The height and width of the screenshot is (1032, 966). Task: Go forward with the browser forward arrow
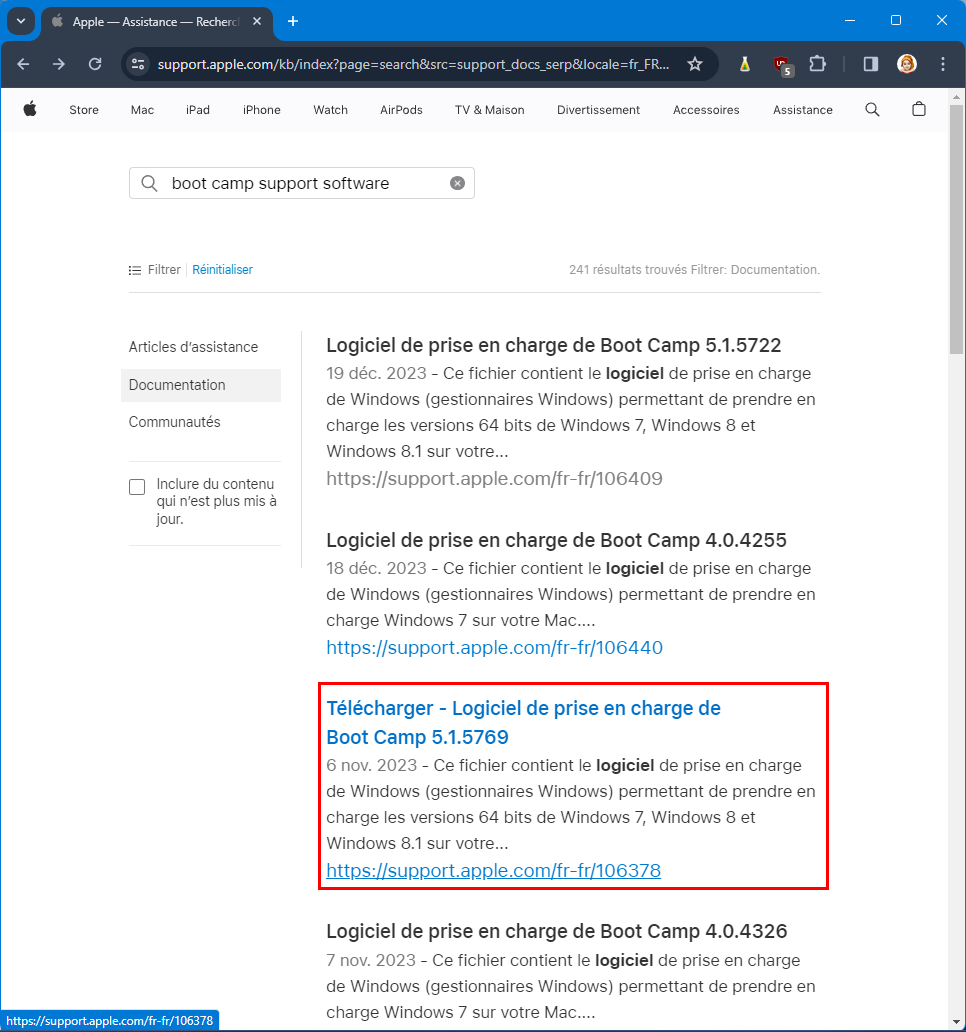[x=59, y=64]
